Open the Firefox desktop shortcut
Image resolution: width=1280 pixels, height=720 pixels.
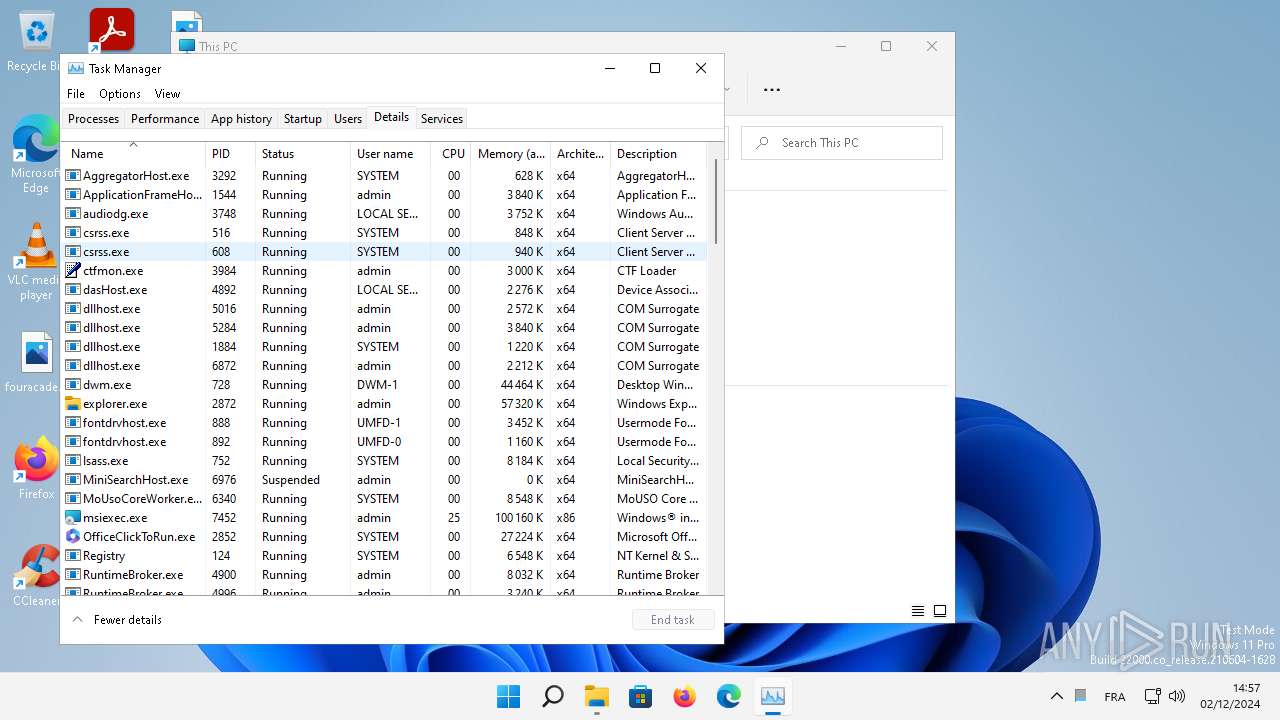tap(36, 468)
